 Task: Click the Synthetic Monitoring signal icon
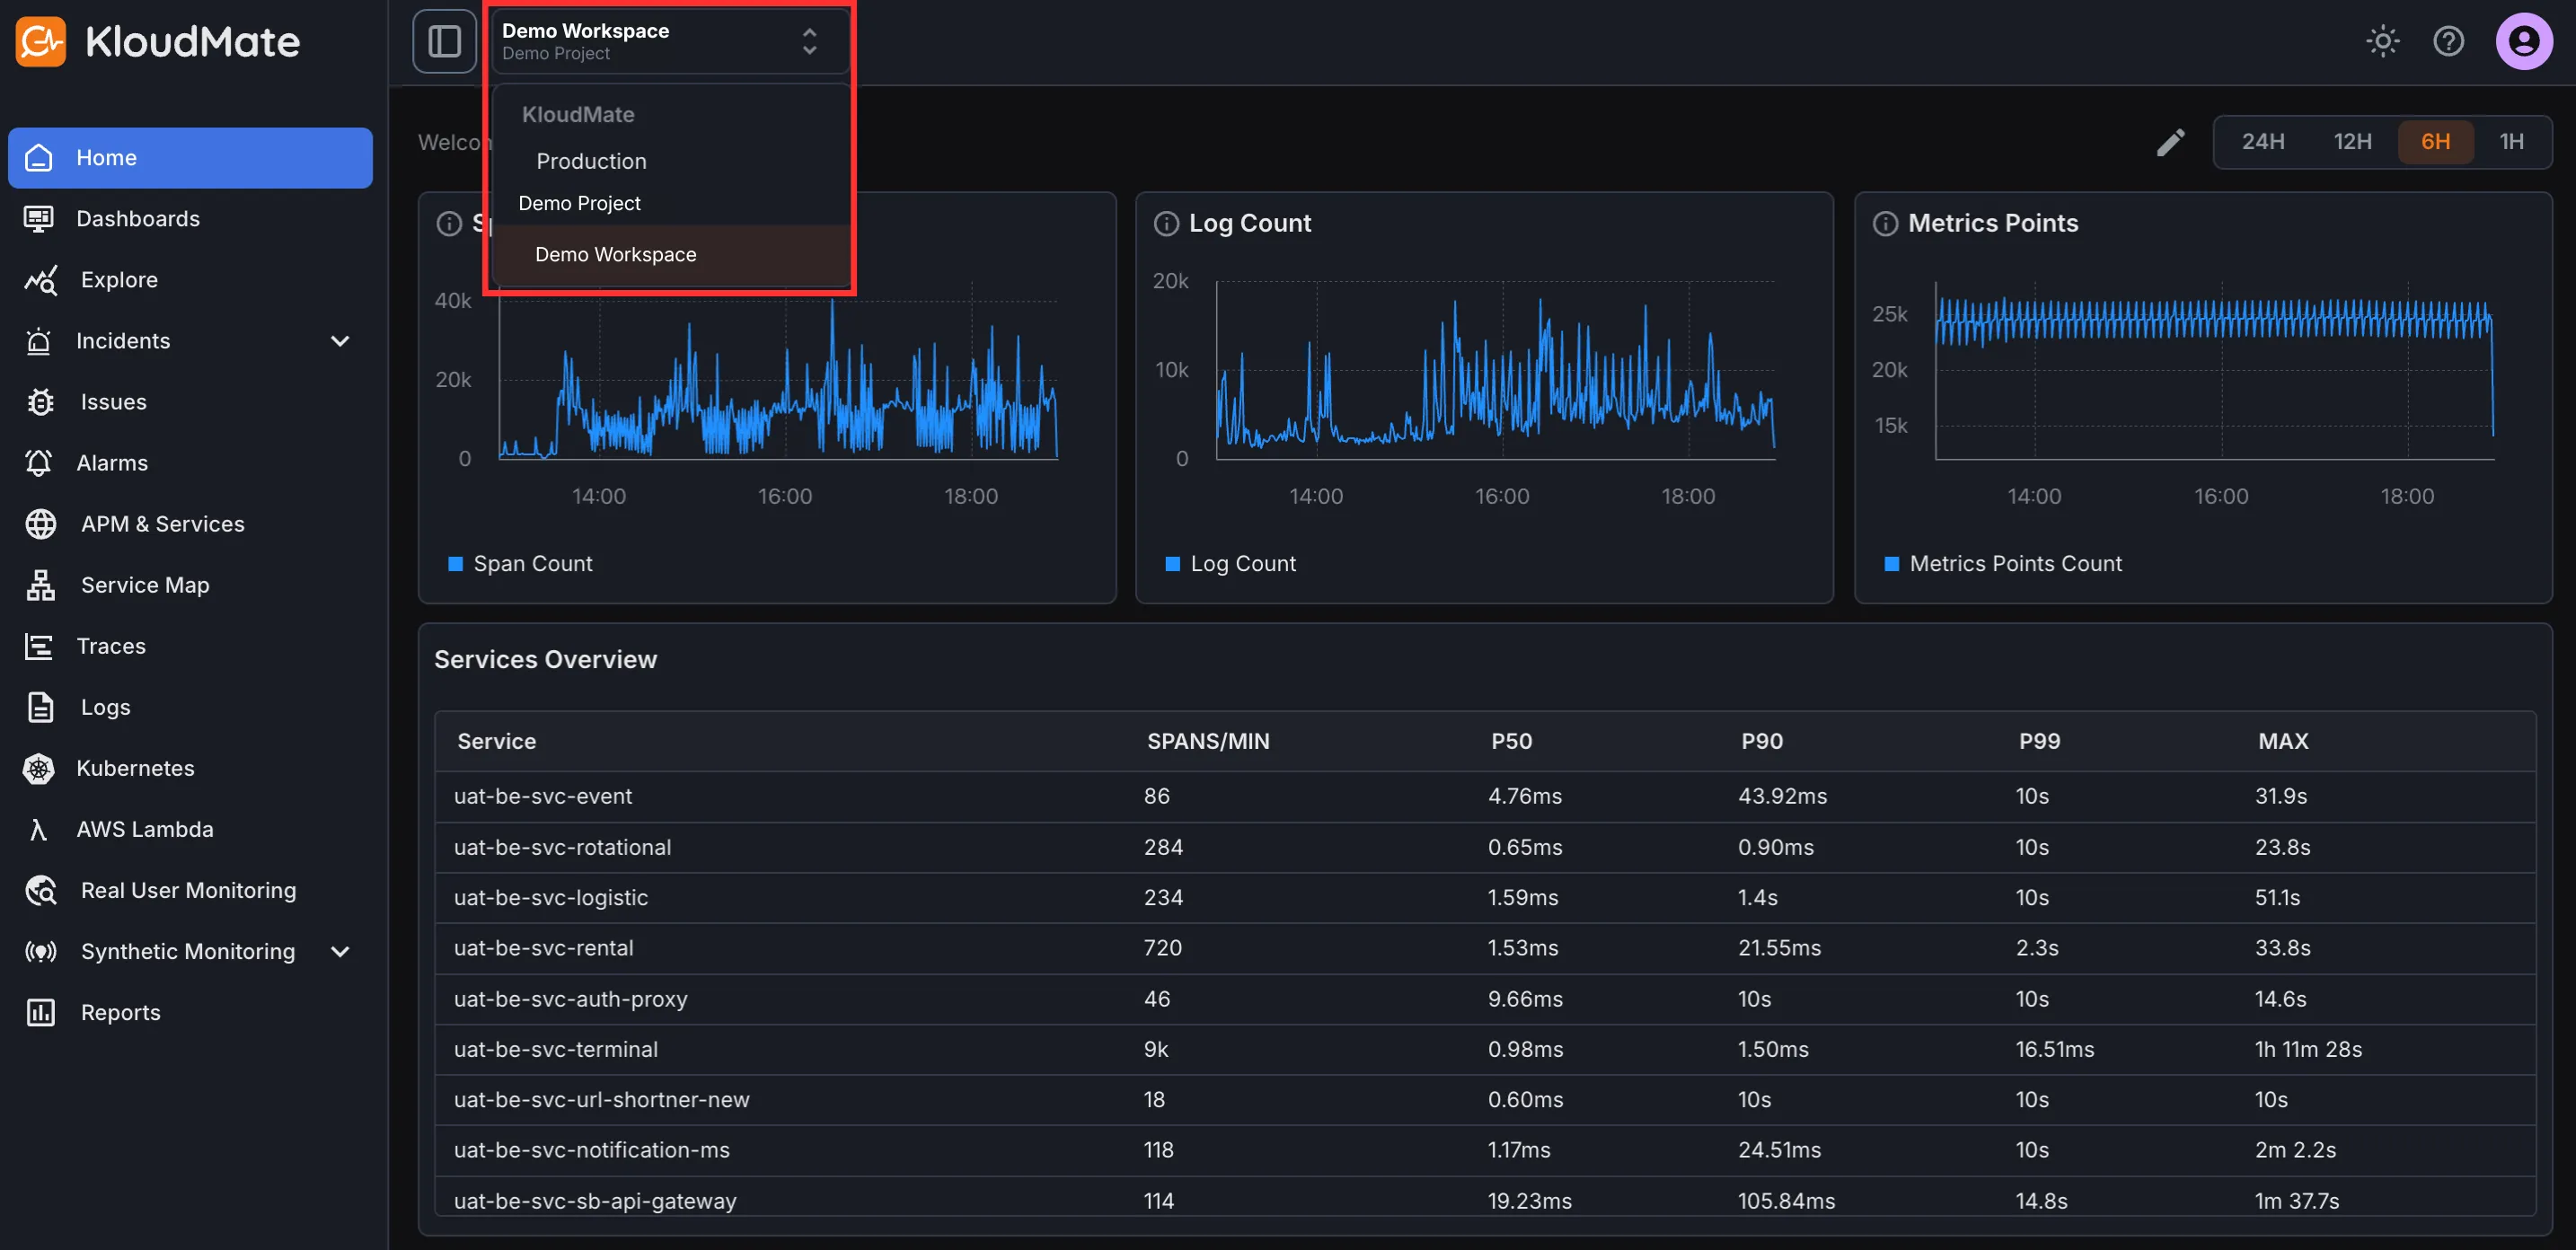(41, 951)
